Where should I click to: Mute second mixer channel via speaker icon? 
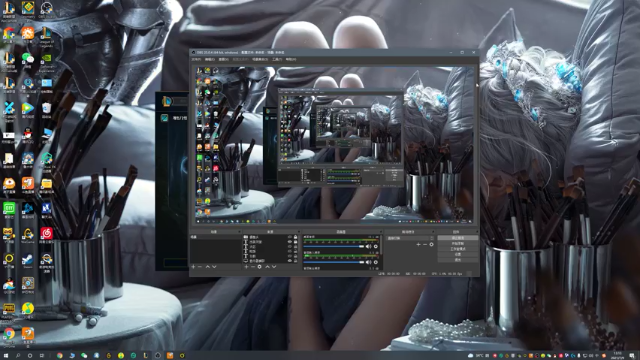click(369, 262)
